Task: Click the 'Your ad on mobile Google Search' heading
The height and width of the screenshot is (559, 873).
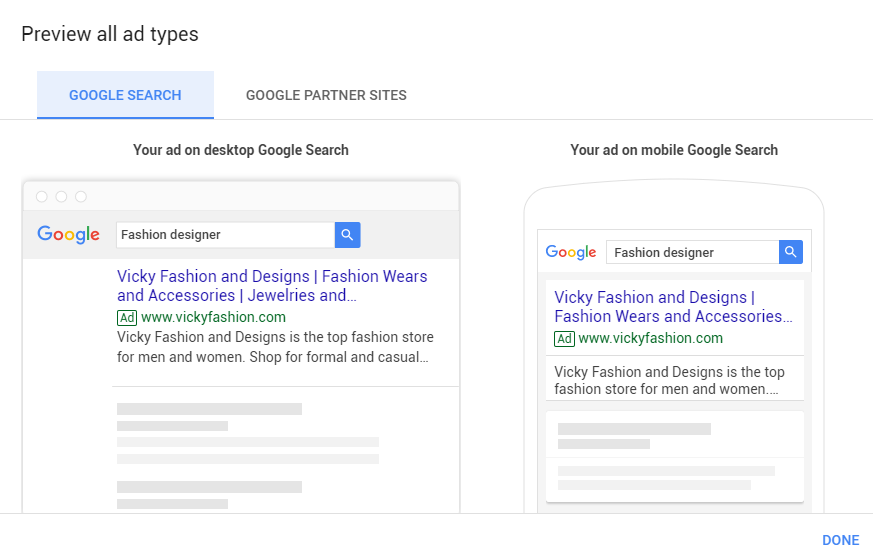Action: tap(674, 150)
